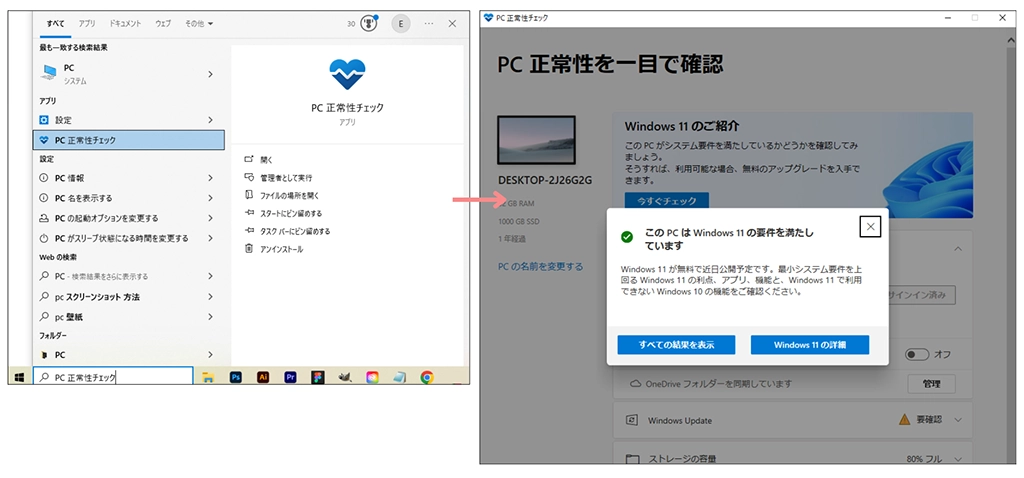Click the 今すぐチェック button
Image resolution: width=1024 pixels, height=478 pixels.
[667, 200]
